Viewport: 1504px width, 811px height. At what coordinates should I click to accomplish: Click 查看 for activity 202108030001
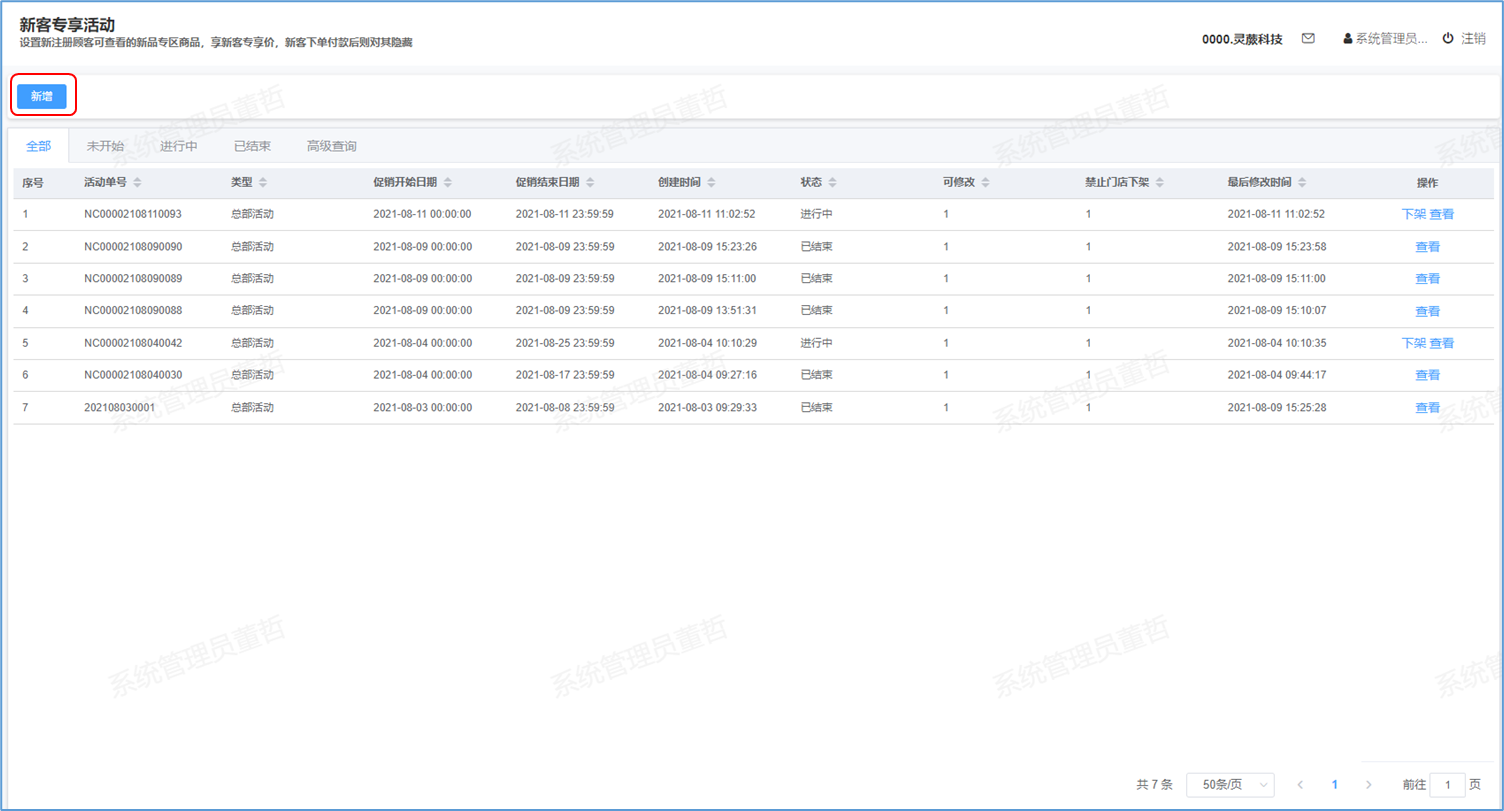coord(1427,408)
